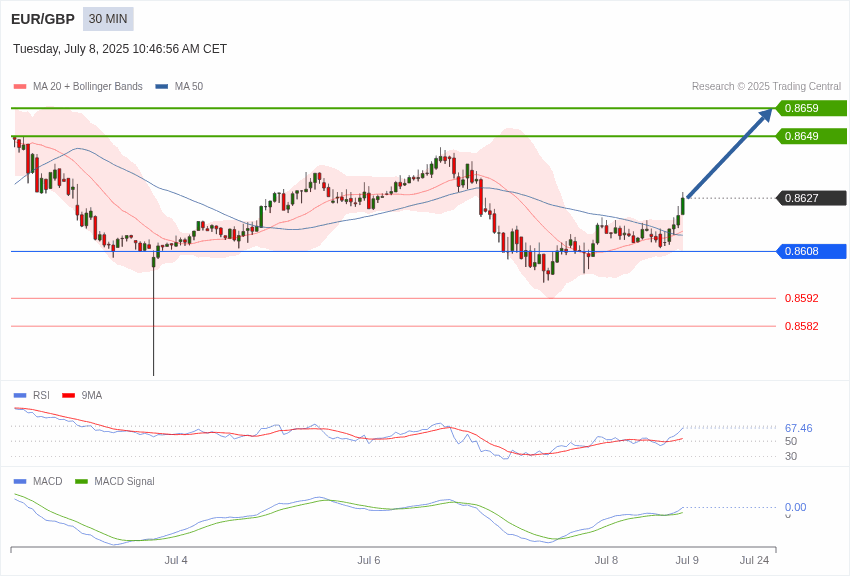This screenshot has width=850, height=576.
Task: Click the 0.8659 resistance price label
Action: (x=812, y=108)
